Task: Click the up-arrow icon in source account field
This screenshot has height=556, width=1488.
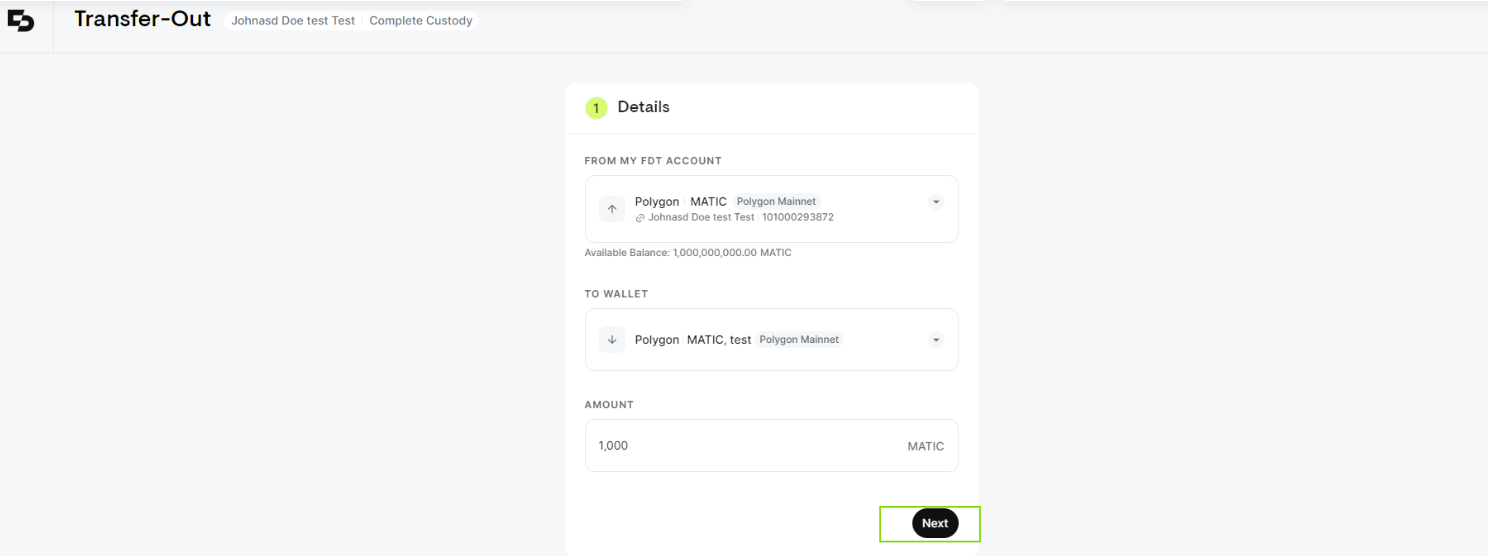Action: pos(612,209)
